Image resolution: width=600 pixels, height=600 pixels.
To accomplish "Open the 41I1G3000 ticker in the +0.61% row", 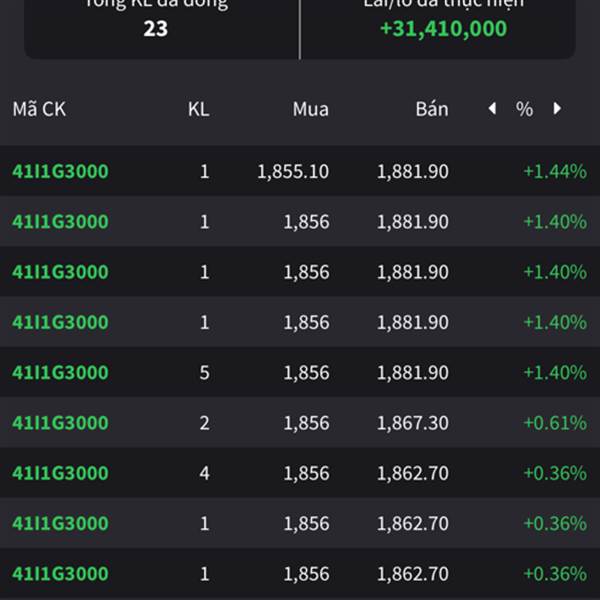I will pyautogui.click(x=60, y=423).
